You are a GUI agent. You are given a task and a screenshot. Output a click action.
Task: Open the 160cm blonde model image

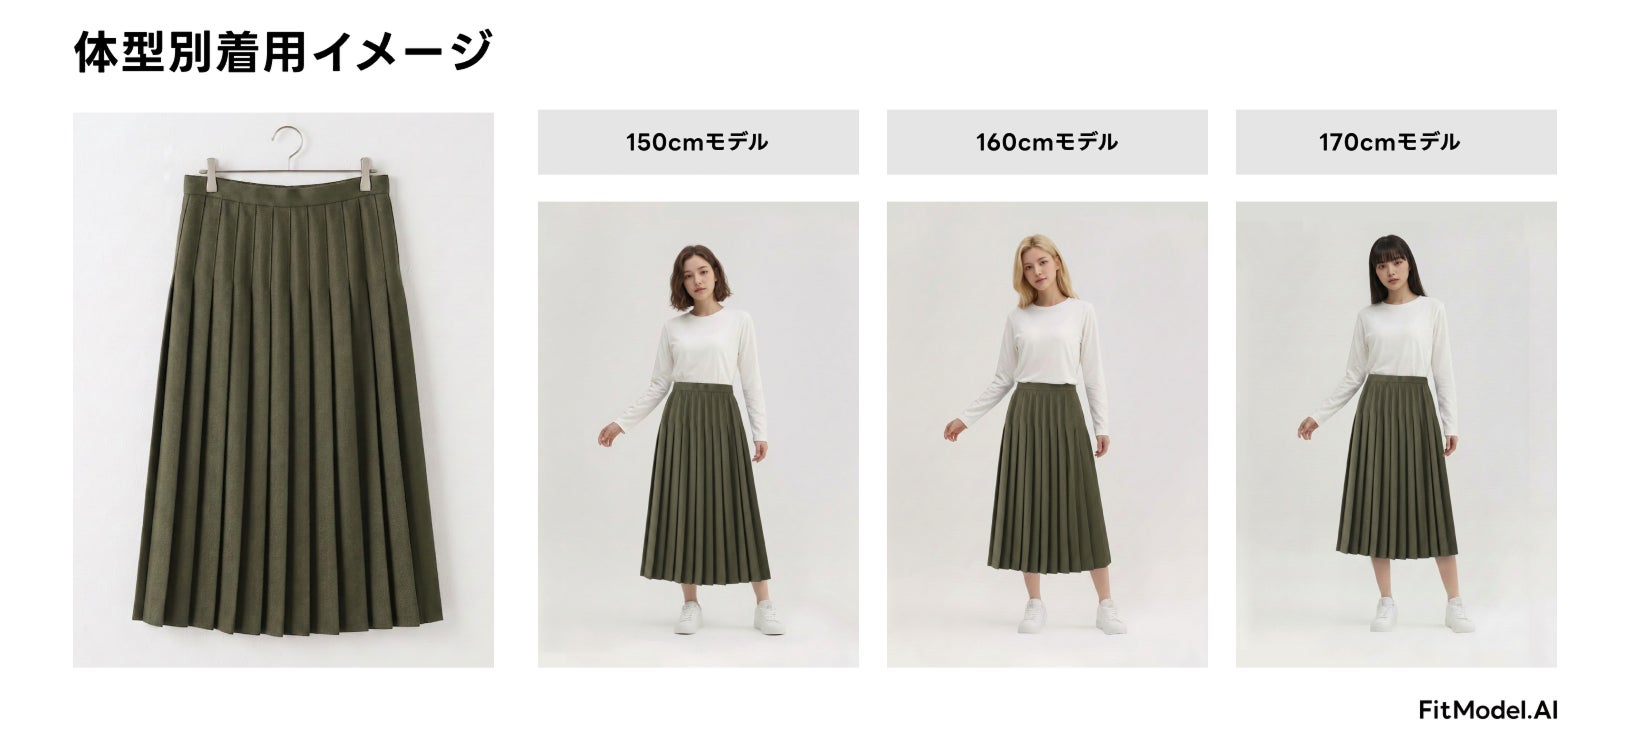coord(1047,435)
